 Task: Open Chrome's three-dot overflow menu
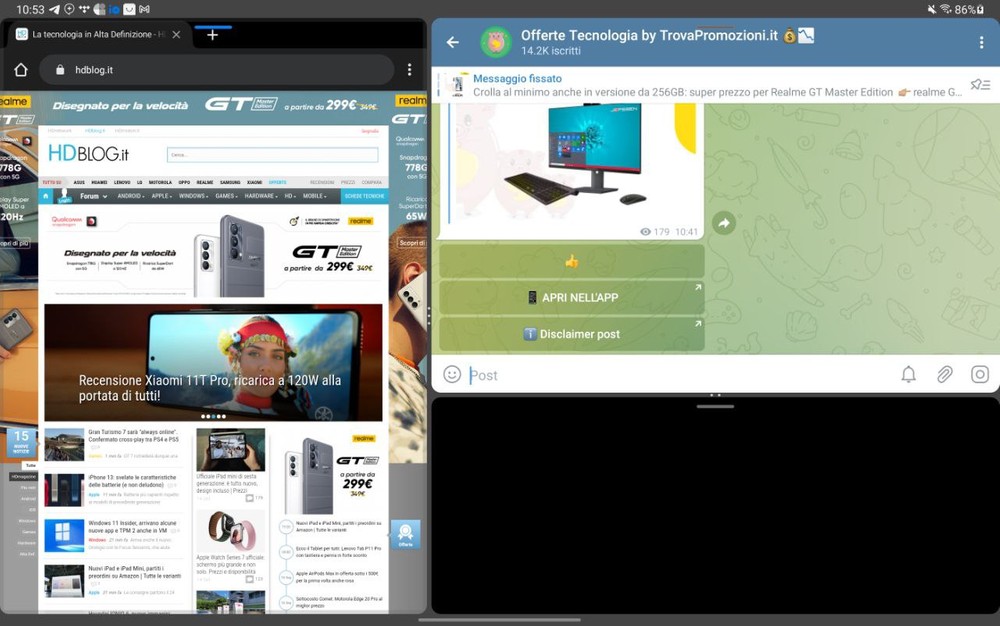coord(409,69)
